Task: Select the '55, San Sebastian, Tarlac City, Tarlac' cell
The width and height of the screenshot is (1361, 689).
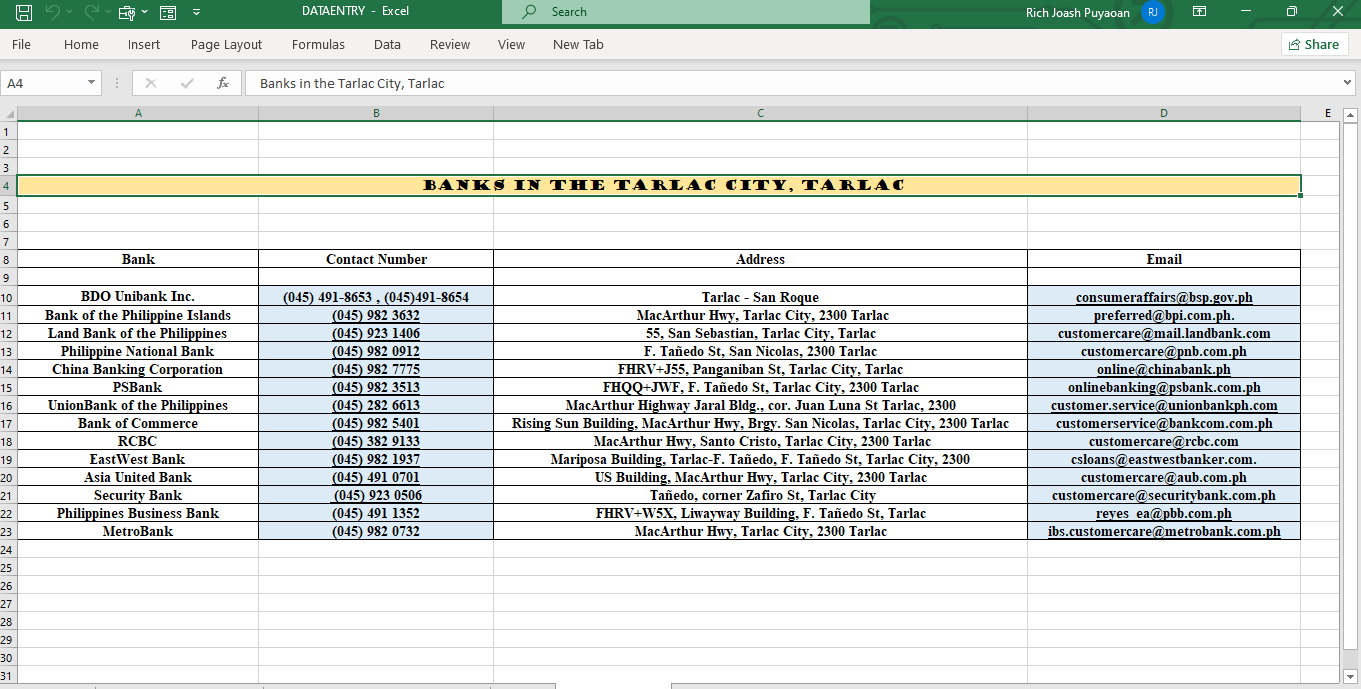Action: pos(760,333)
